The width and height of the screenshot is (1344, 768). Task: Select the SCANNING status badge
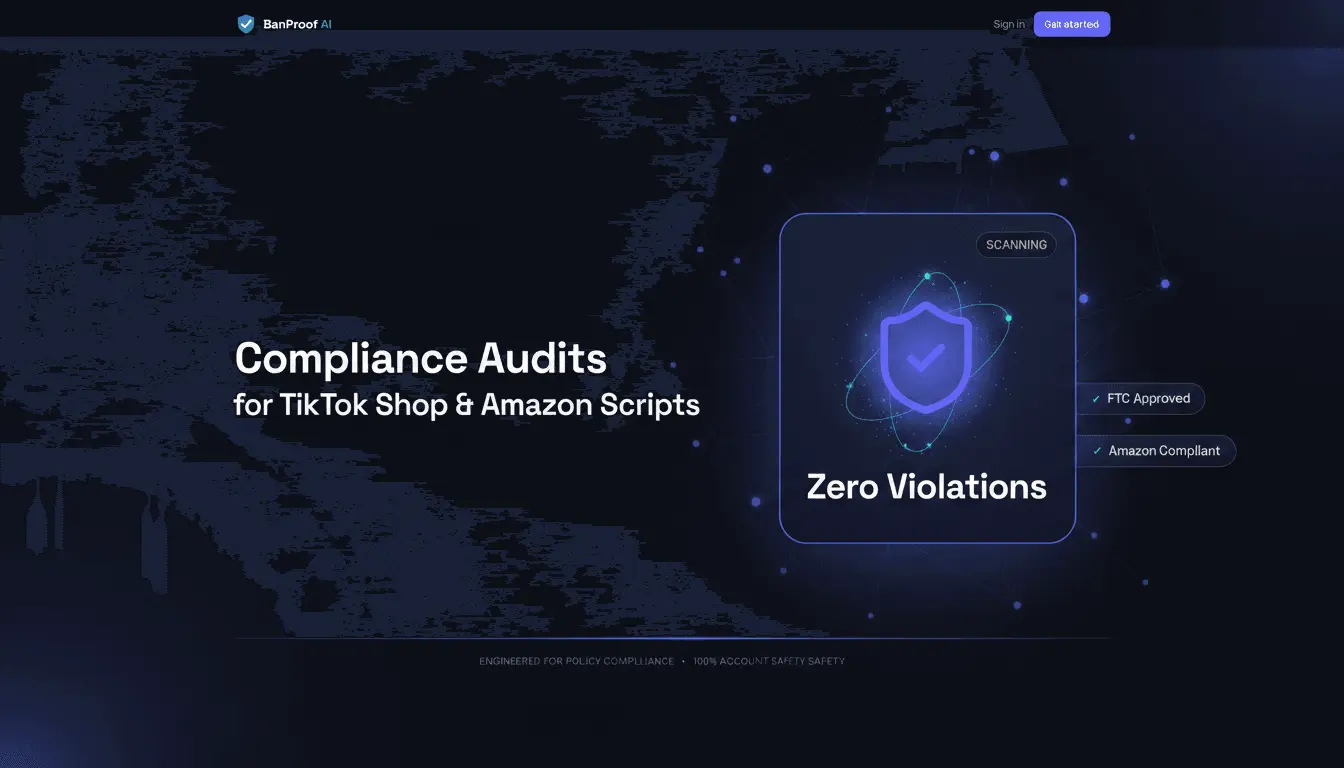pyautogui.click(x=1016, y=245)
